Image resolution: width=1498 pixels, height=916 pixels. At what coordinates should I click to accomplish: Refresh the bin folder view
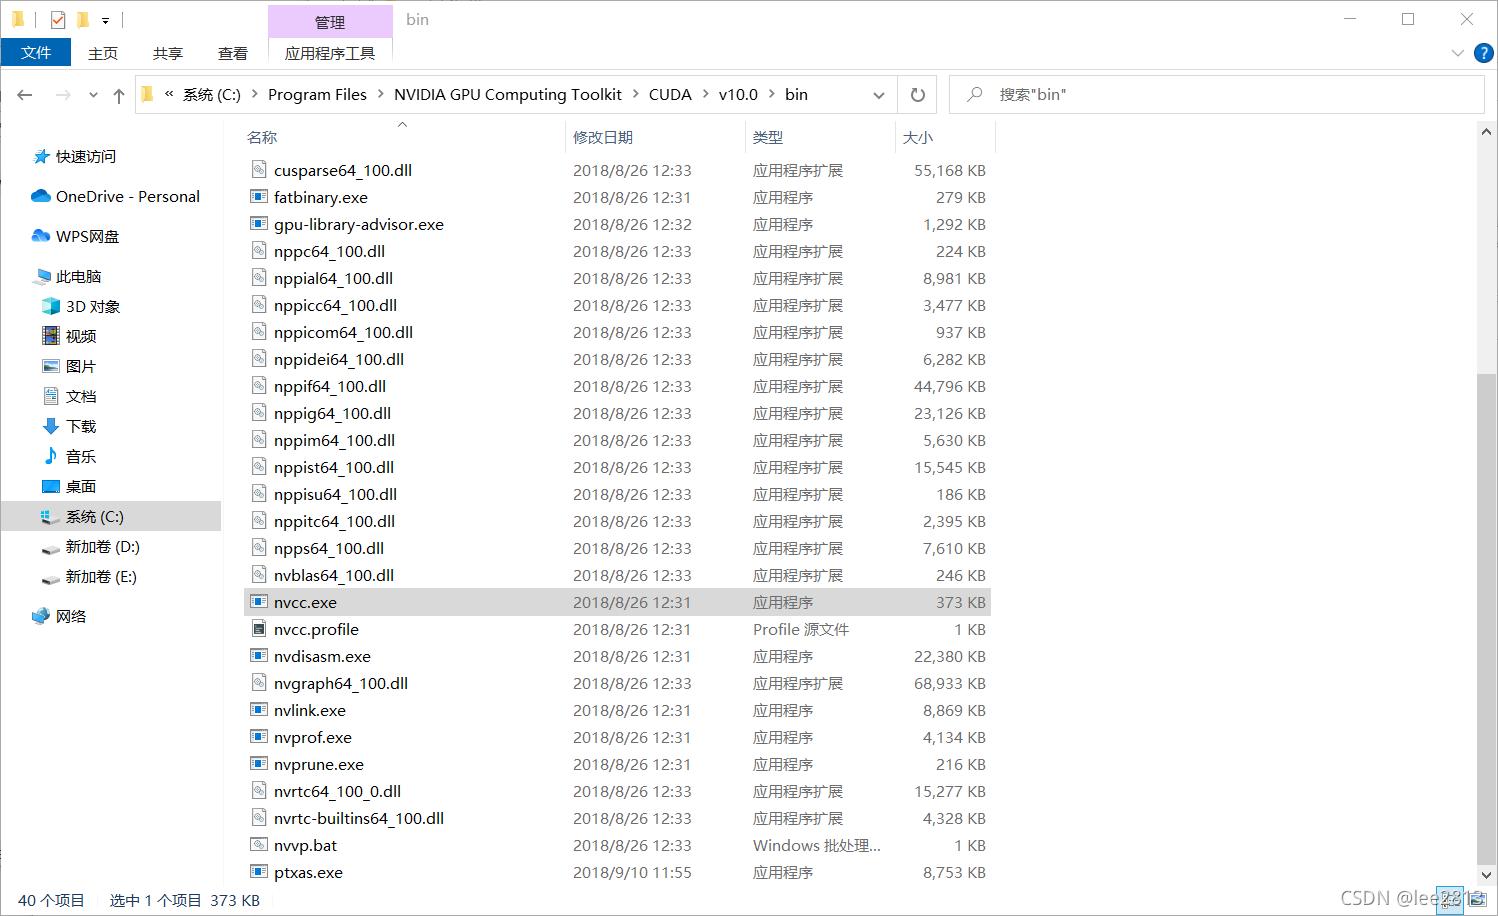pyautogui.click(x=918, y=95)
